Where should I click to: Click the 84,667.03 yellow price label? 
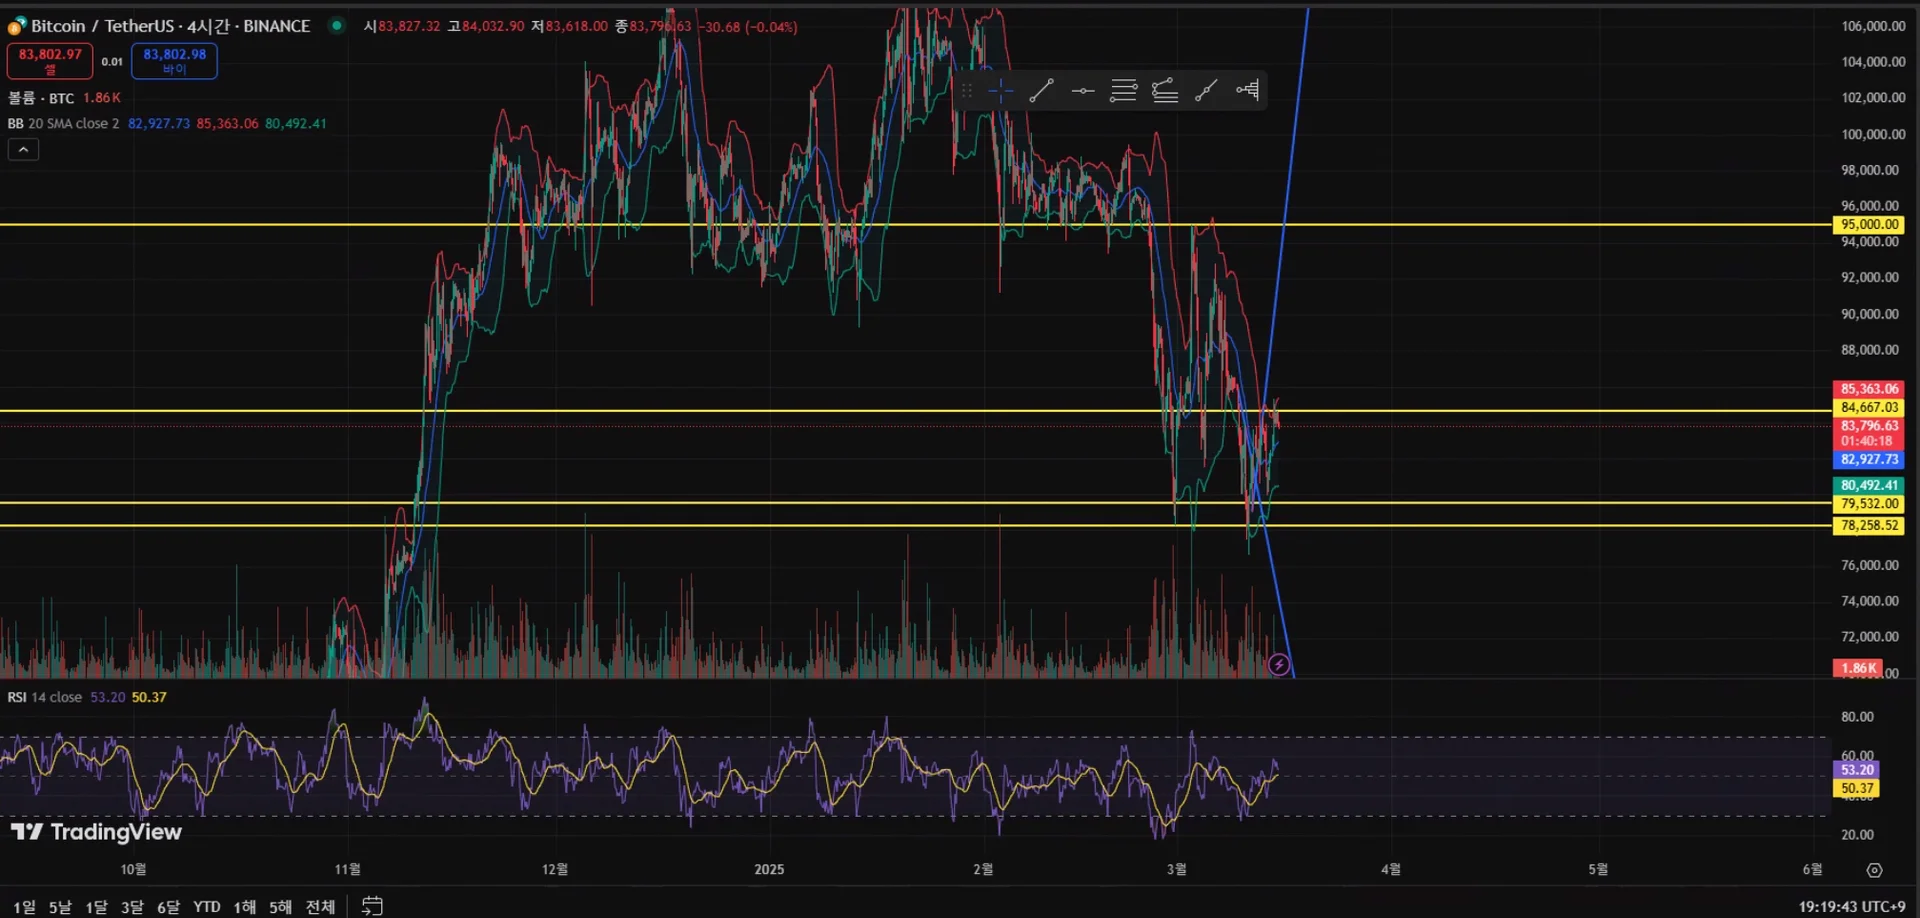pos(1869,407)
